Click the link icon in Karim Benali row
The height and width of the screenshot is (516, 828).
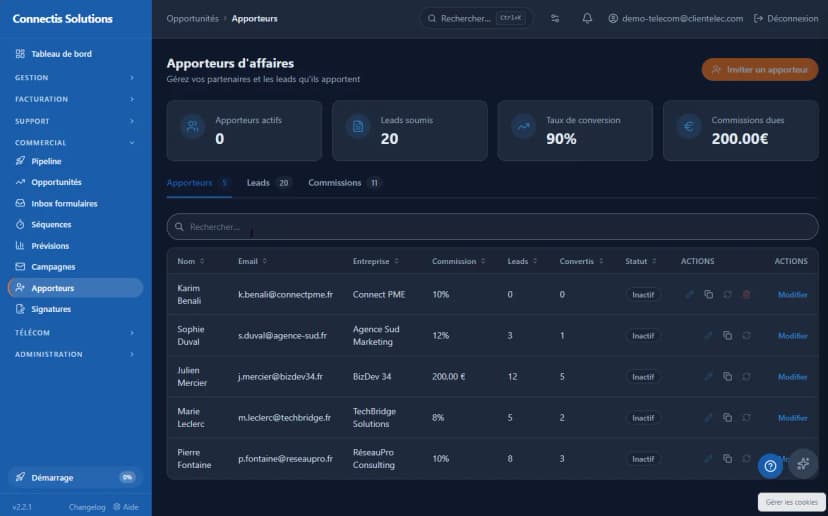pos(690,295)
